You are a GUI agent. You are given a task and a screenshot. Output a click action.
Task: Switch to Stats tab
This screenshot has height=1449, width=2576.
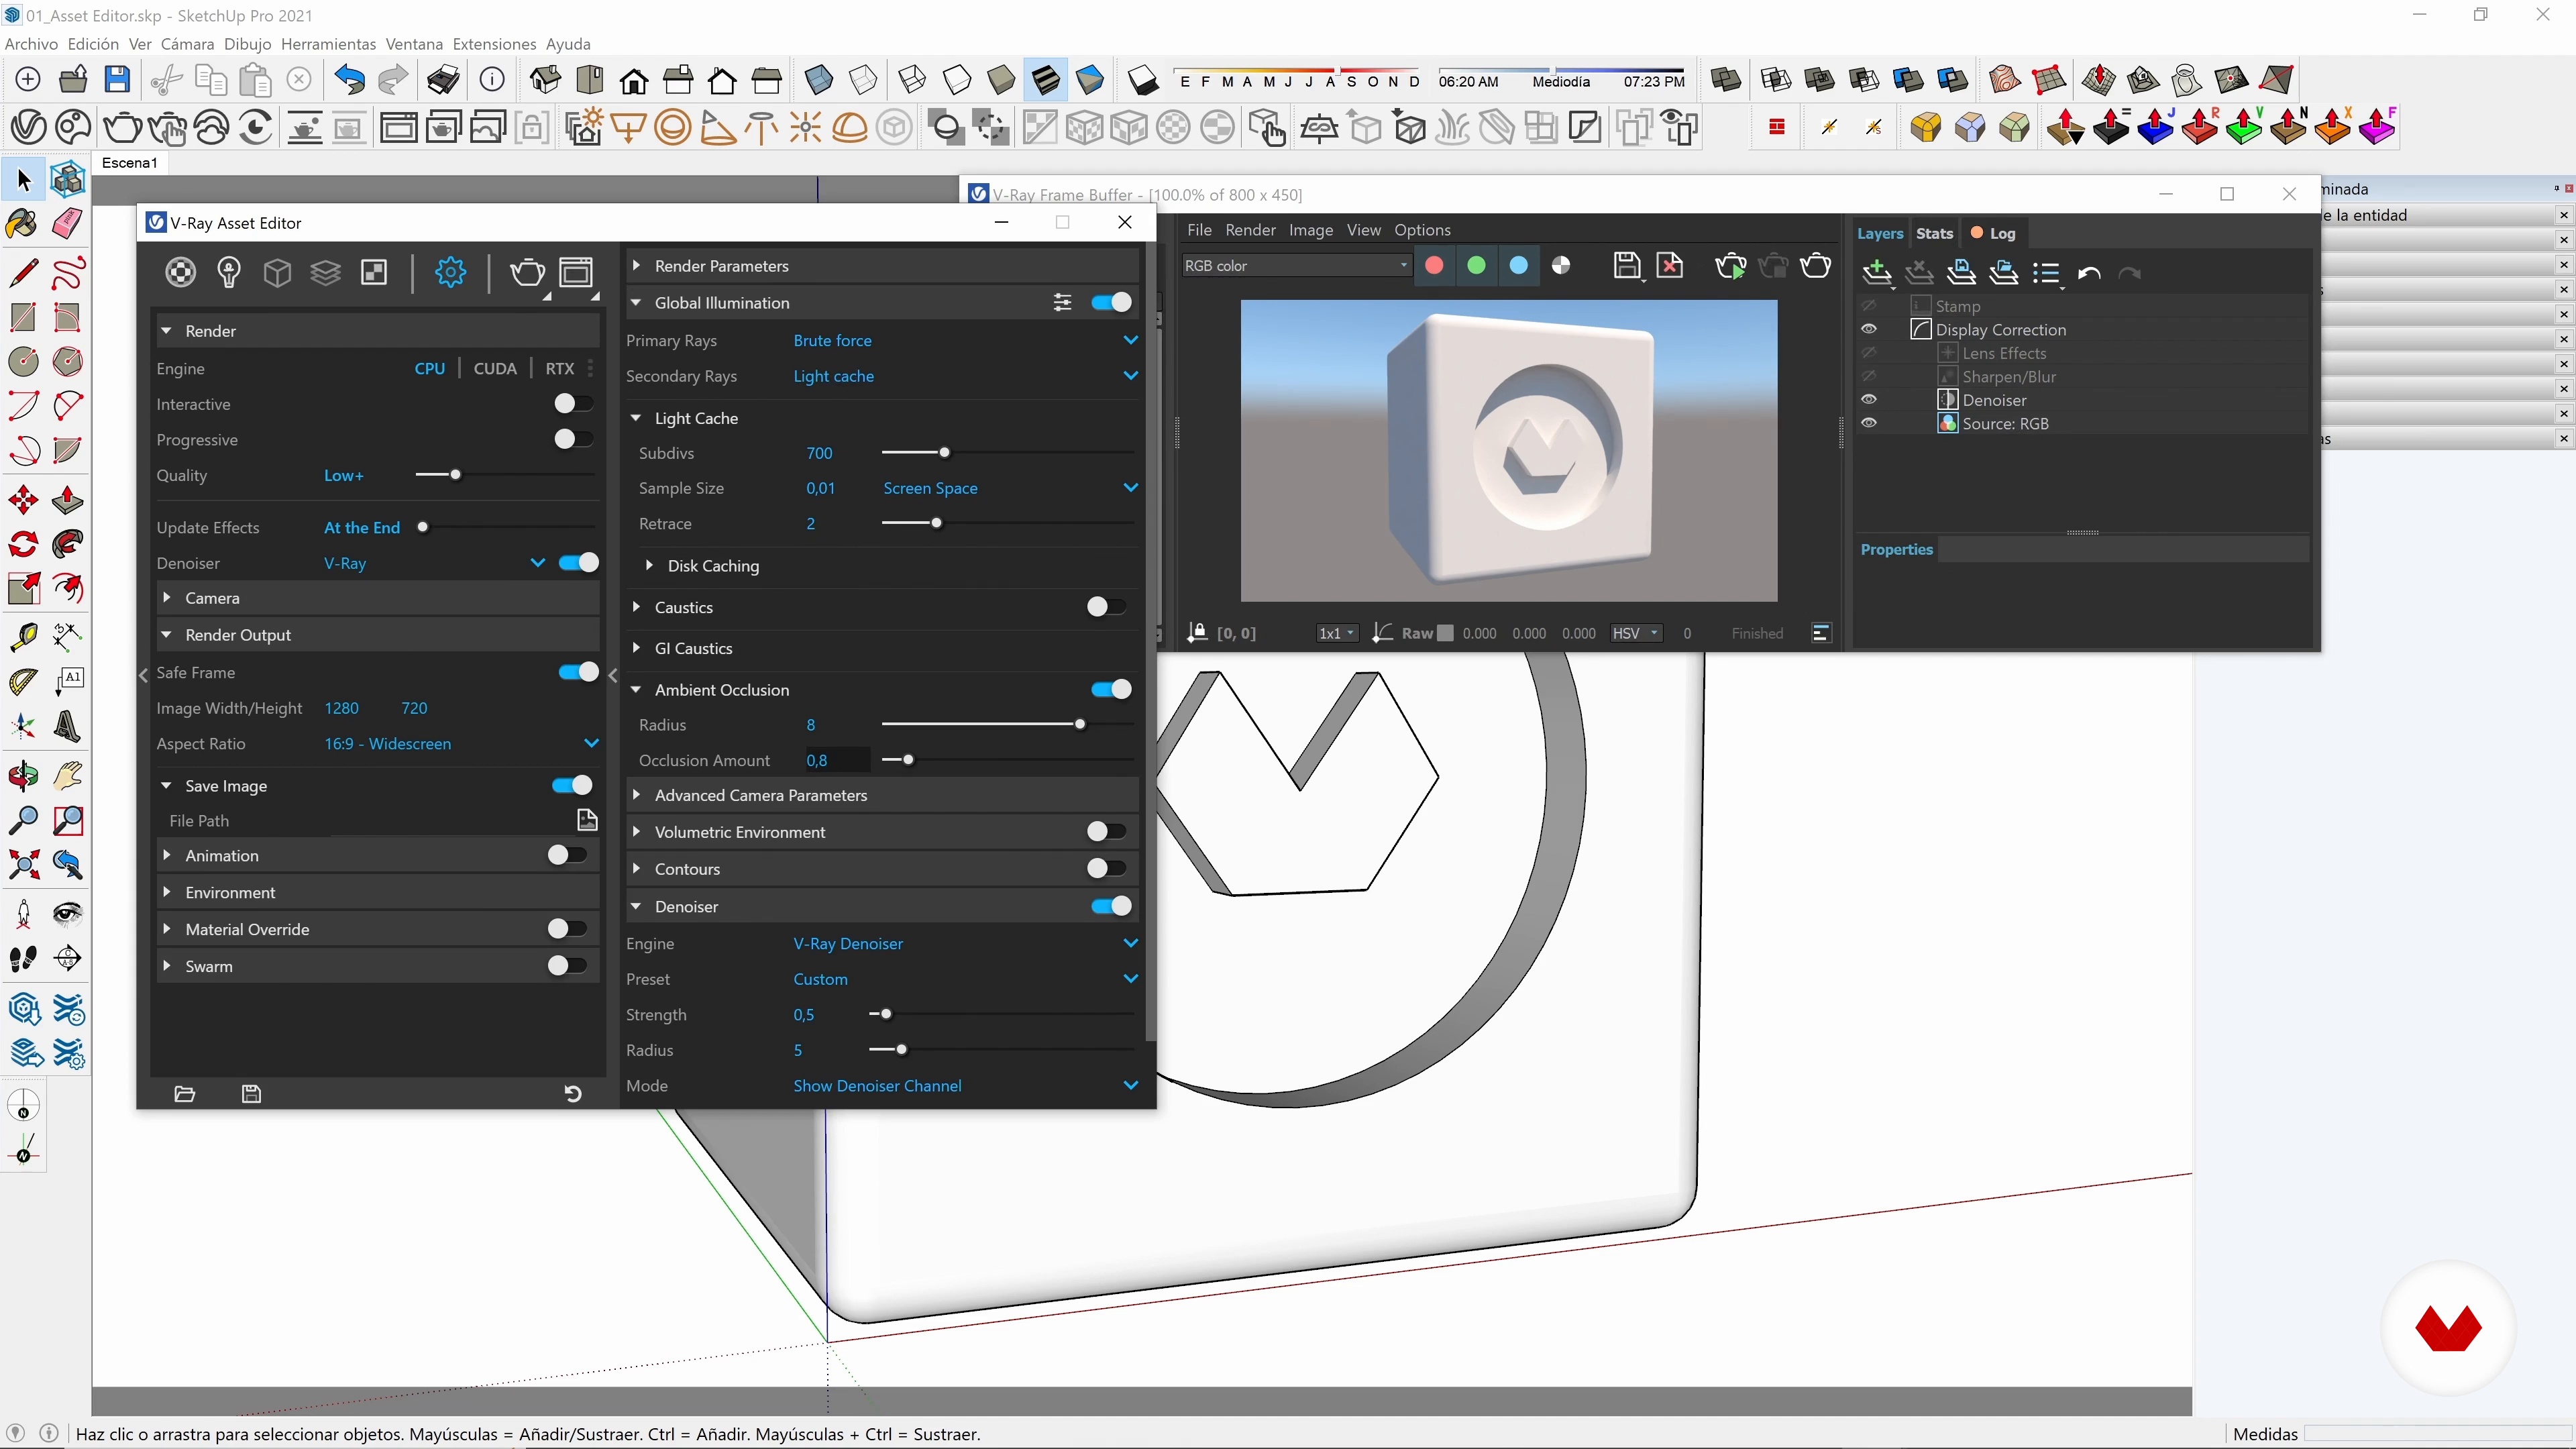1934,233
